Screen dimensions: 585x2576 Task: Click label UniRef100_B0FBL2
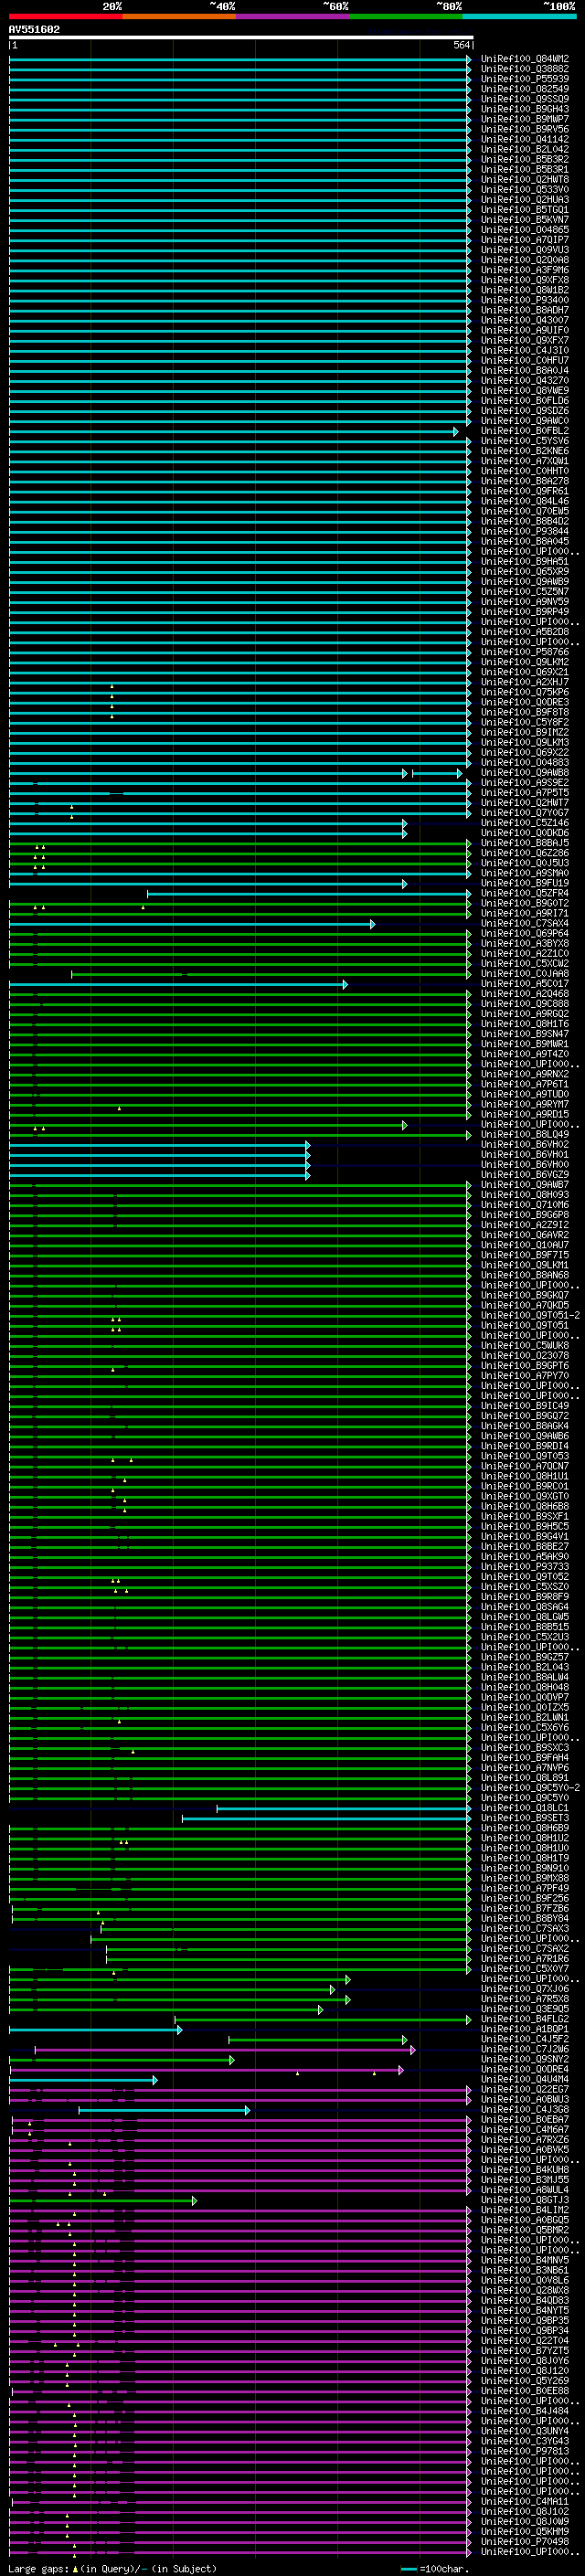(x=525, y=431)
